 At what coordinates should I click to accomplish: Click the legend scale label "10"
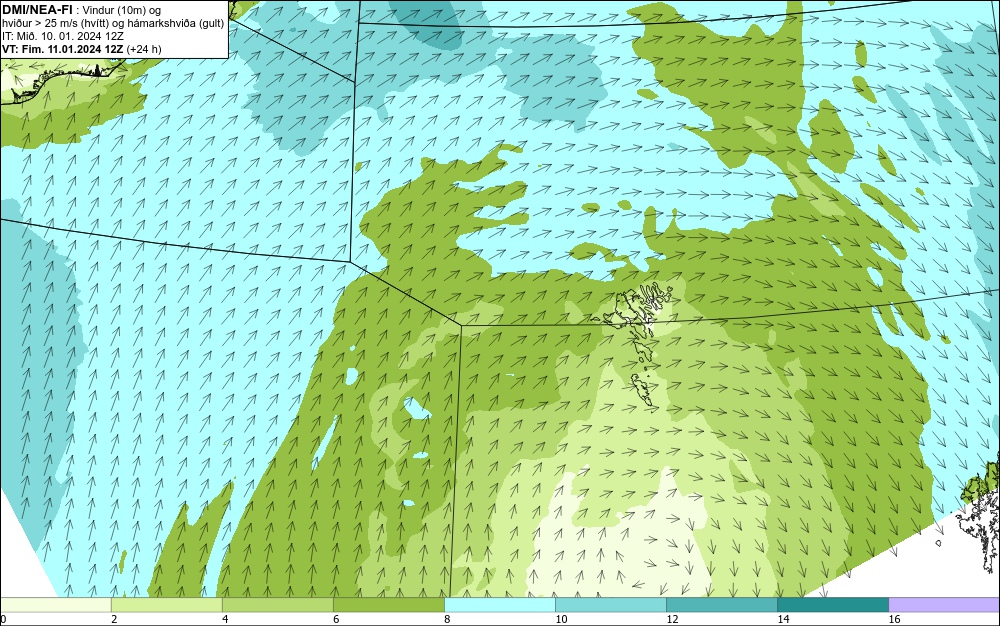561,619
